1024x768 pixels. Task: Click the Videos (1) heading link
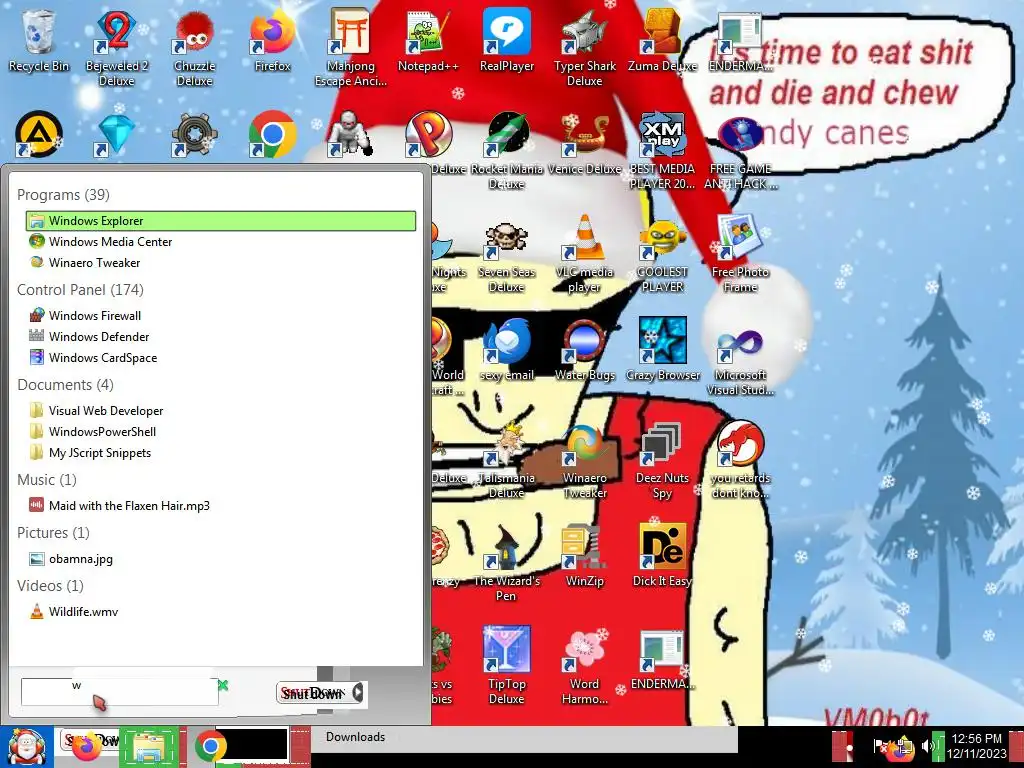coord(50,585)
